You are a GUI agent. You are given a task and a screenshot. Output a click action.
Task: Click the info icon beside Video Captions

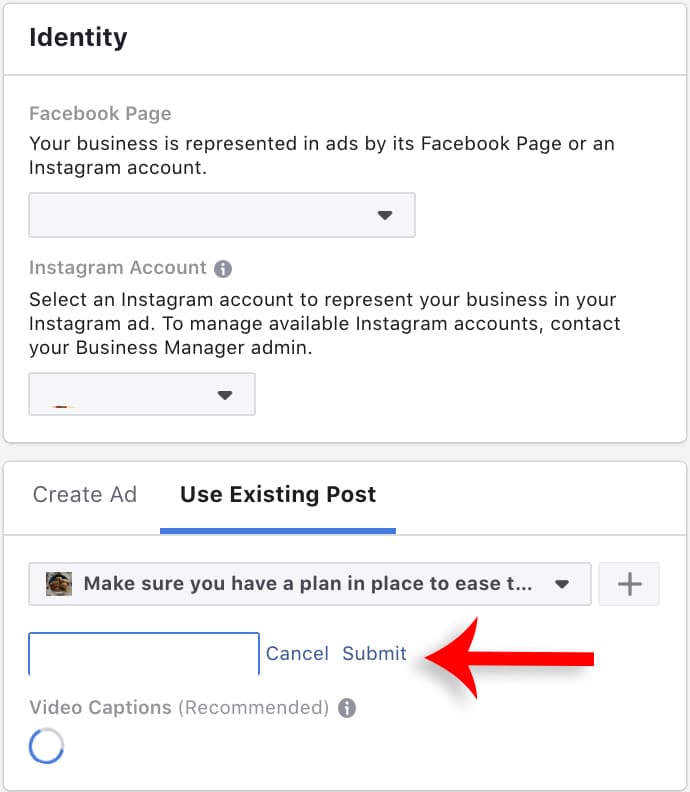point(347,708)
